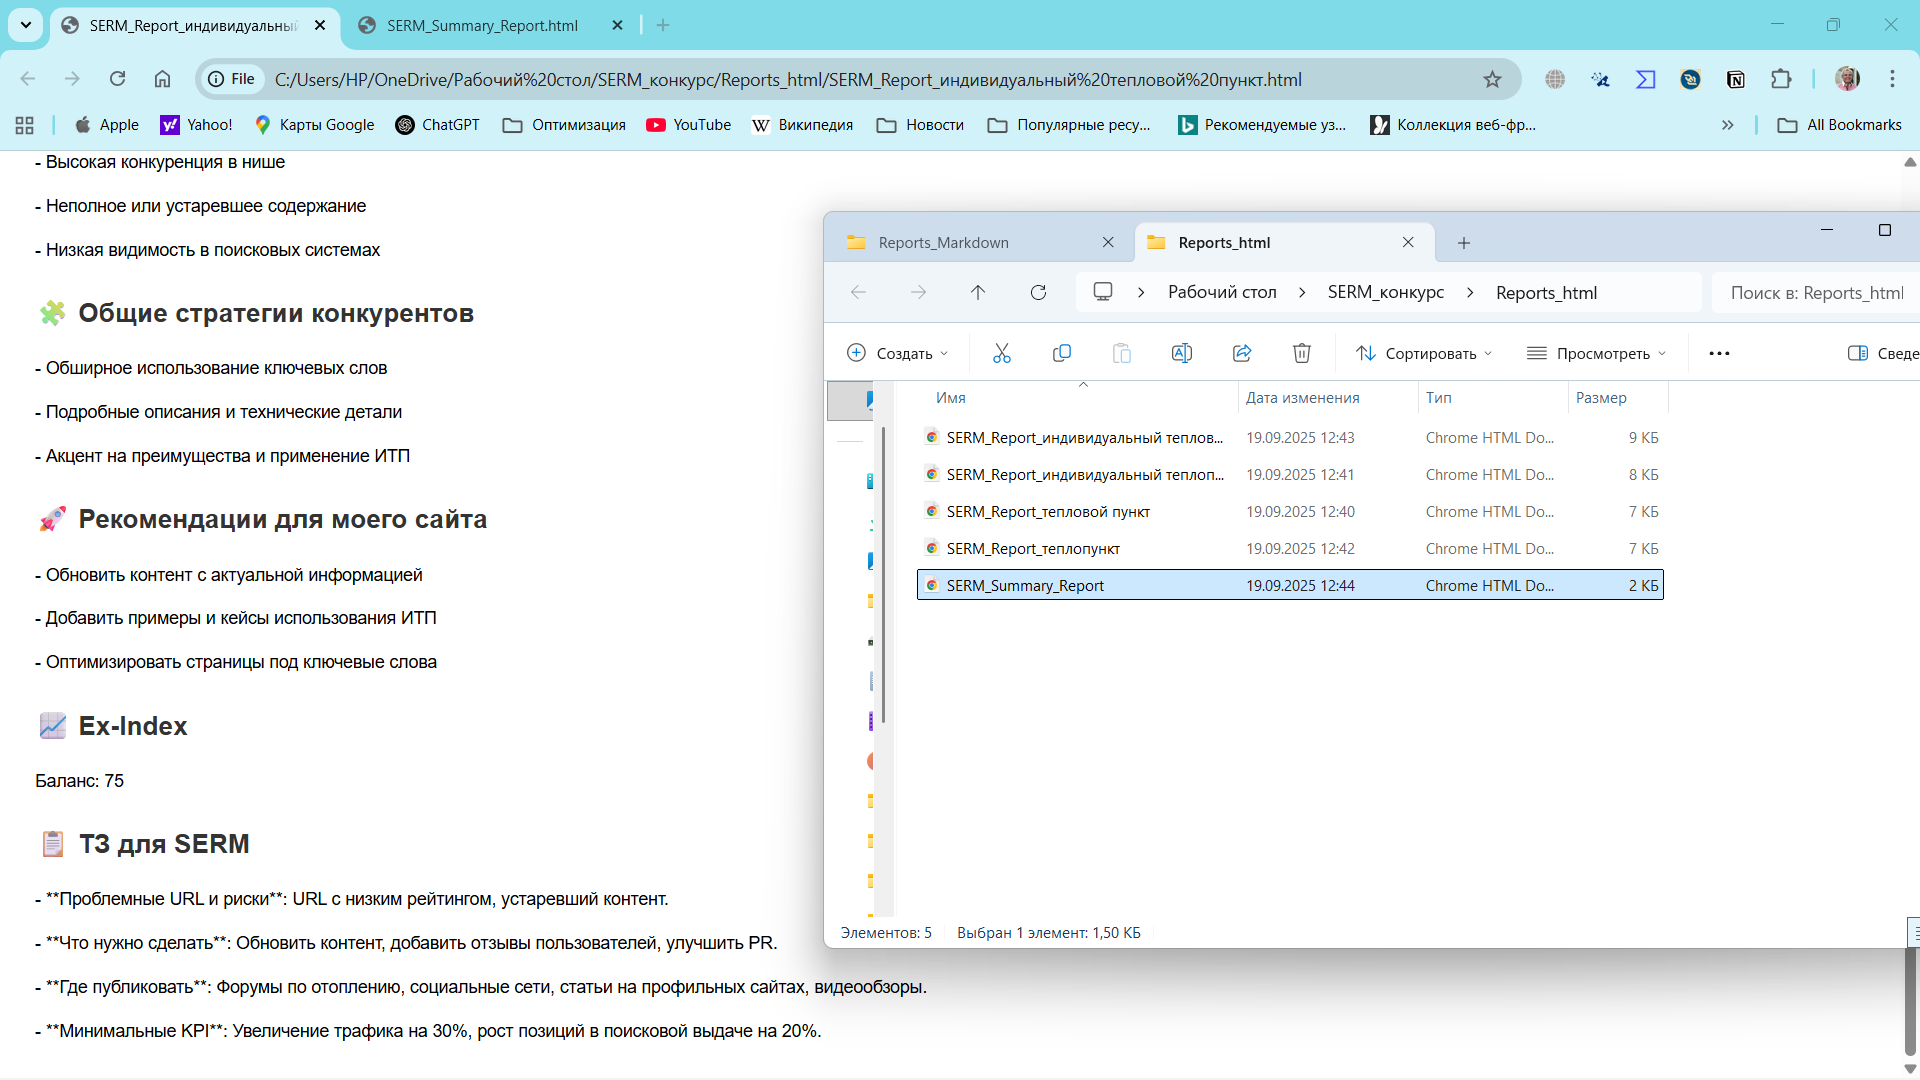Bookmark this page with star icon
This screenshot has width=1920, height=1080.
1492,79
